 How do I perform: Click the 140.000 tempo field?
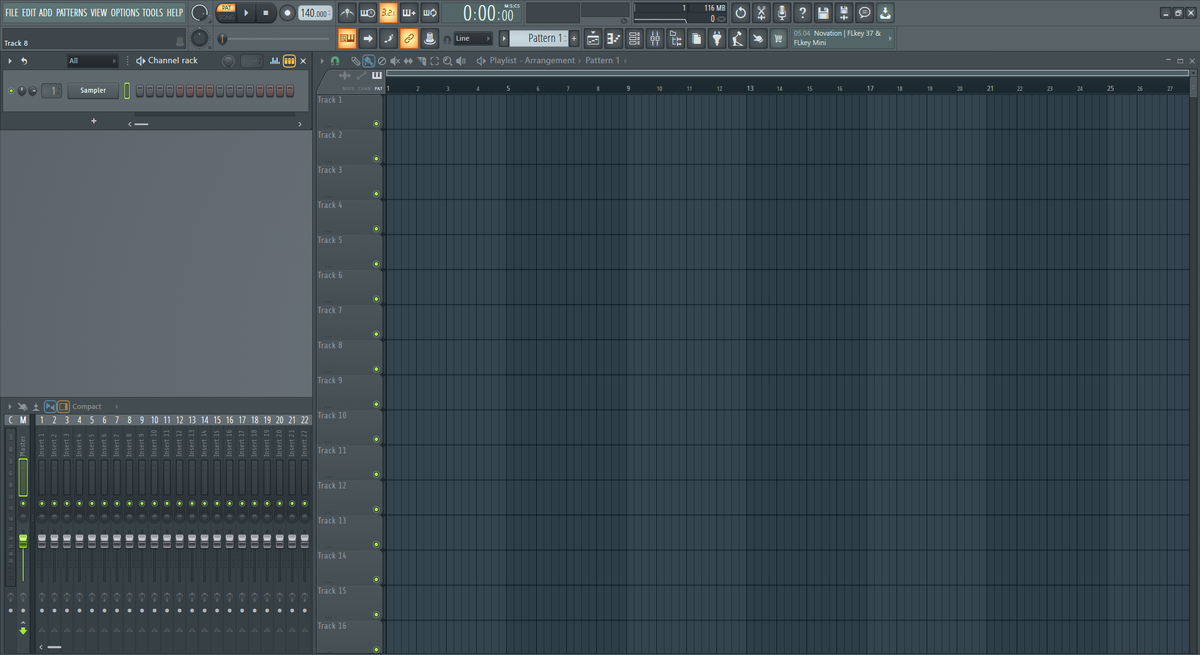[316, 13]
